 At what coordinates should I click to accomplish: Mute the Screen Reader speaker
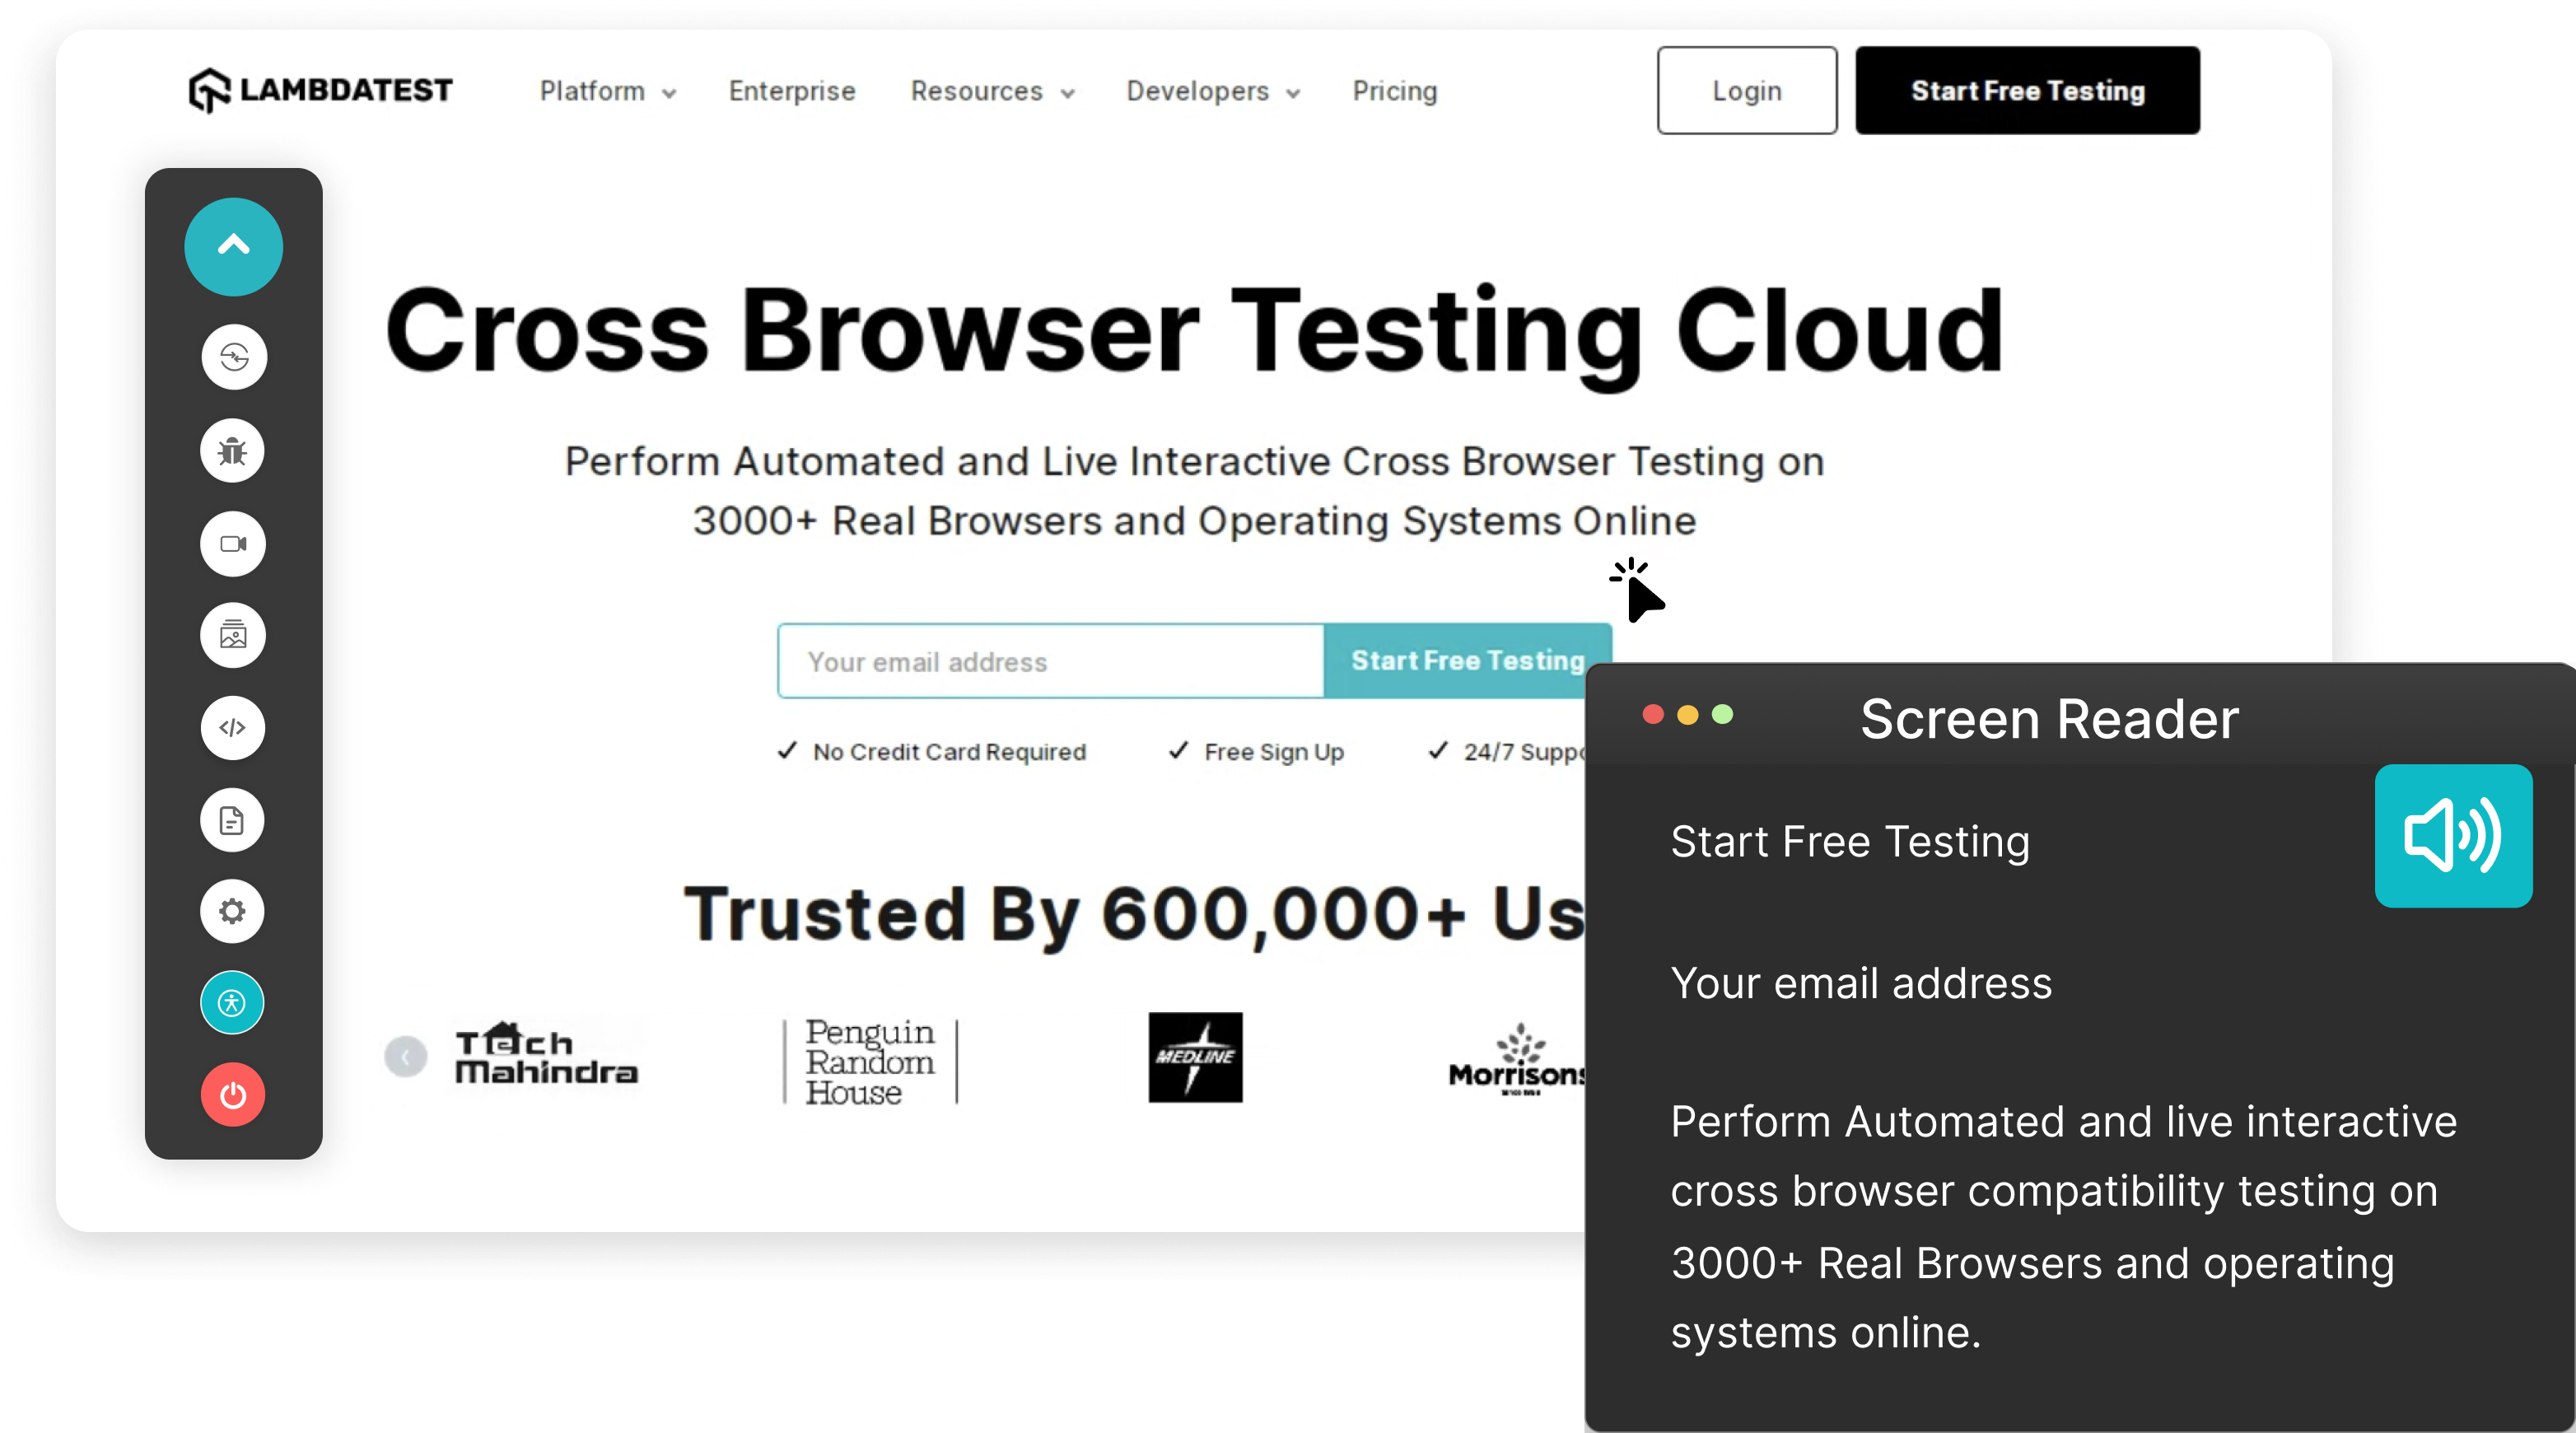point(2453,837)
